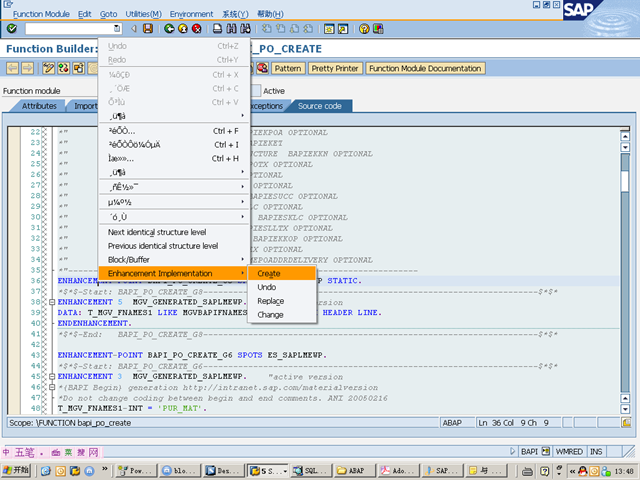Collapse ENHANCEMENT 5 block at line 38

tap(52, 302)
